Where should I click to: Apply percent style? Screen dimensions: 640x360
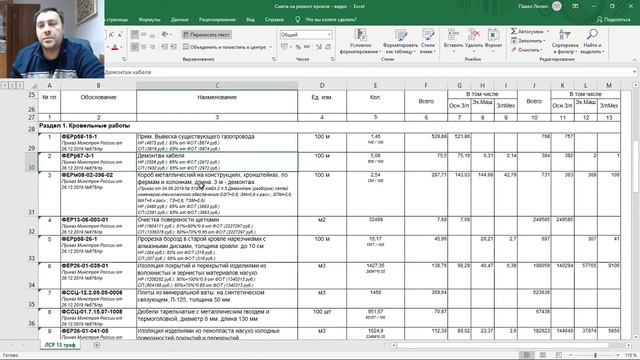click(x=298, y=47)
